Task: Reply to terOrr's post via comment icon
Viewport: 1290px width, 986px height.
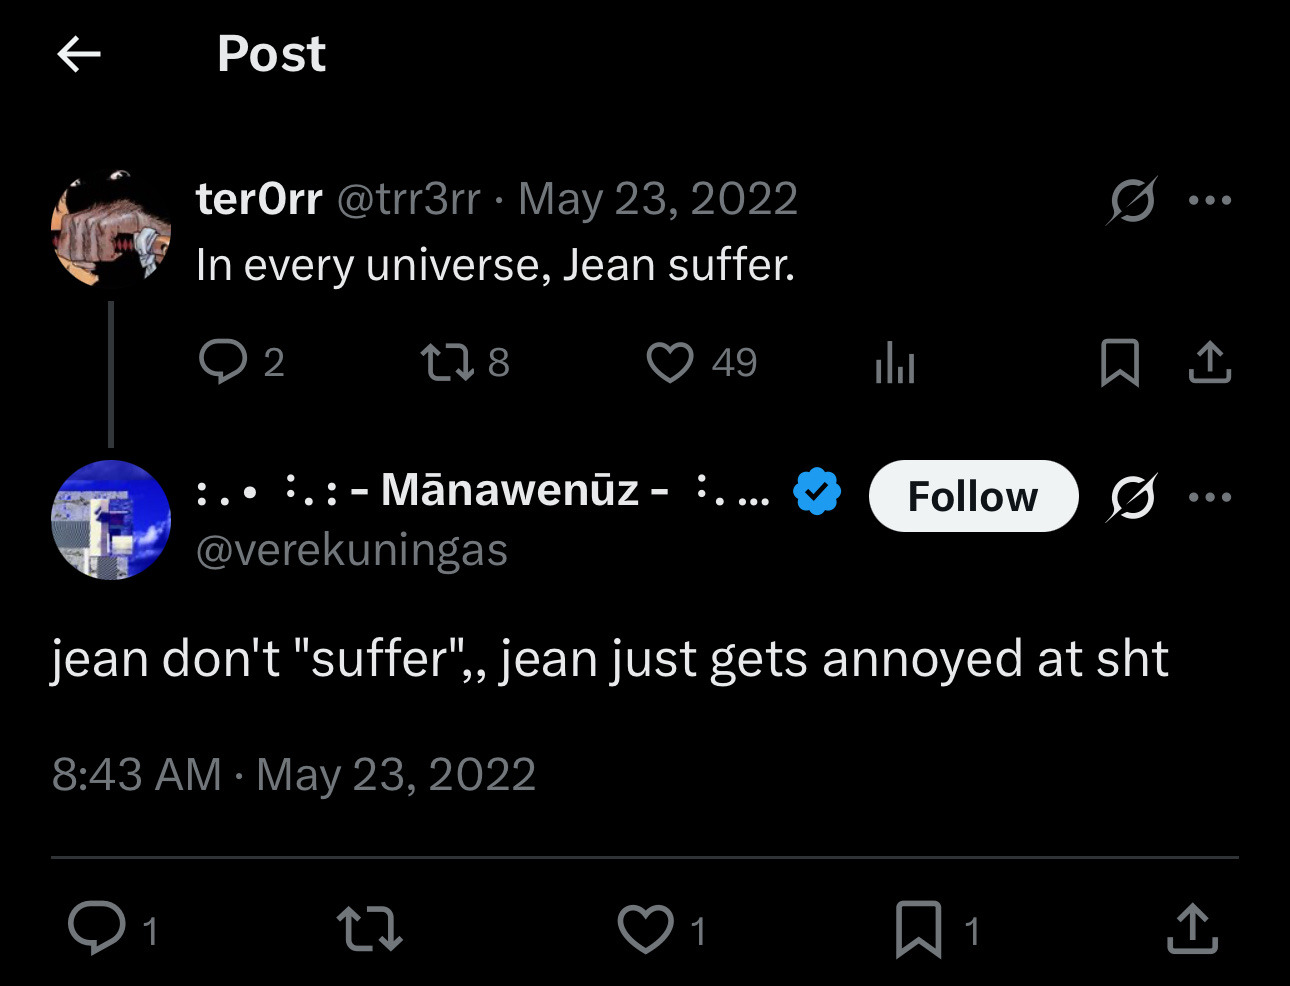Action: (222, 362)
